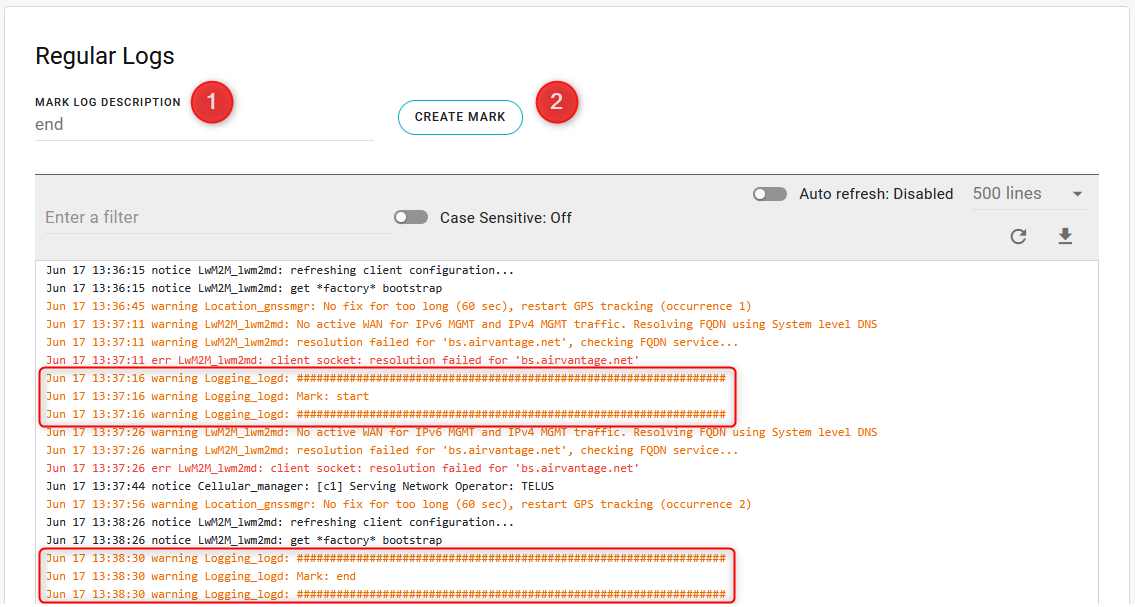The width and height of the screenshot is (1135, 607).
Task: Enable the Auto refresh switch
Action: point(770,194)
